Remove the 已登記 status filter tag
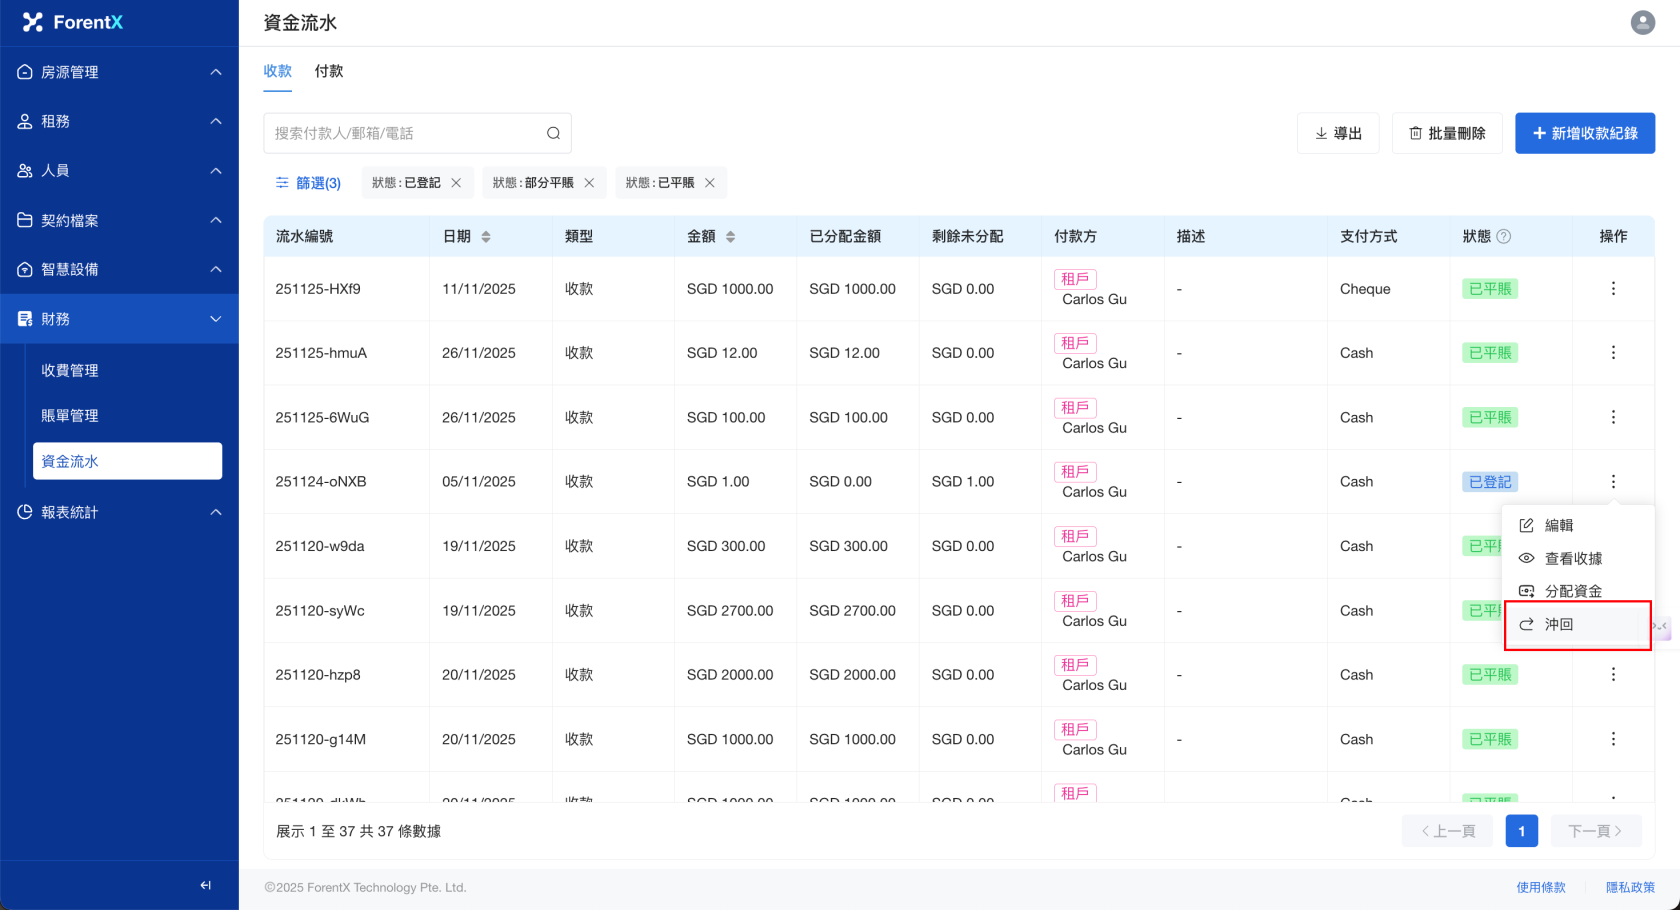Screen dimensions: 1680x910 coord(456,183)
